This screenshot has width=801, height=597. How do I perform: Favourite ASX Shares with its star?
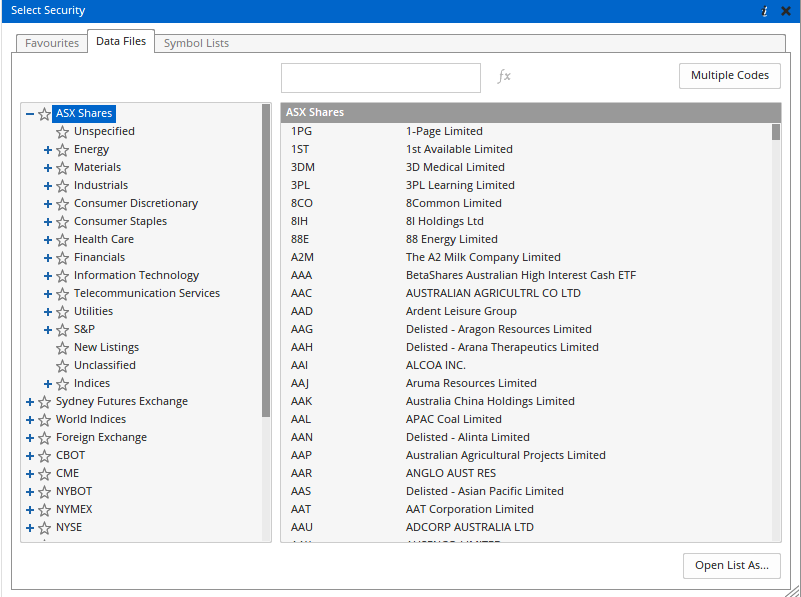point(45,114)
